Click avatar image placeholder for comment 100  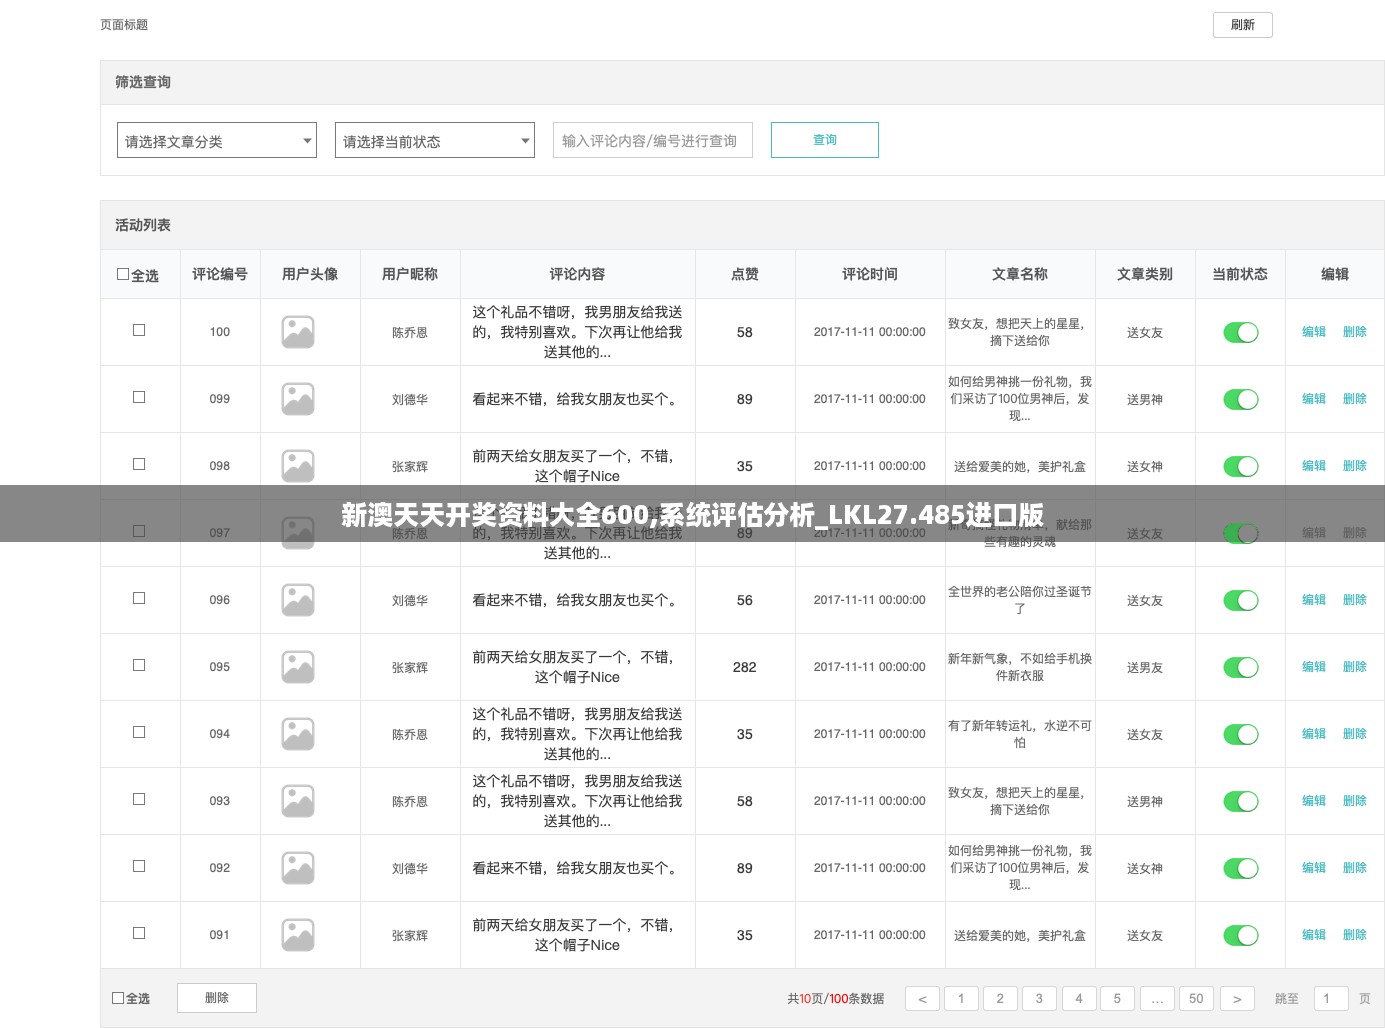298,332
